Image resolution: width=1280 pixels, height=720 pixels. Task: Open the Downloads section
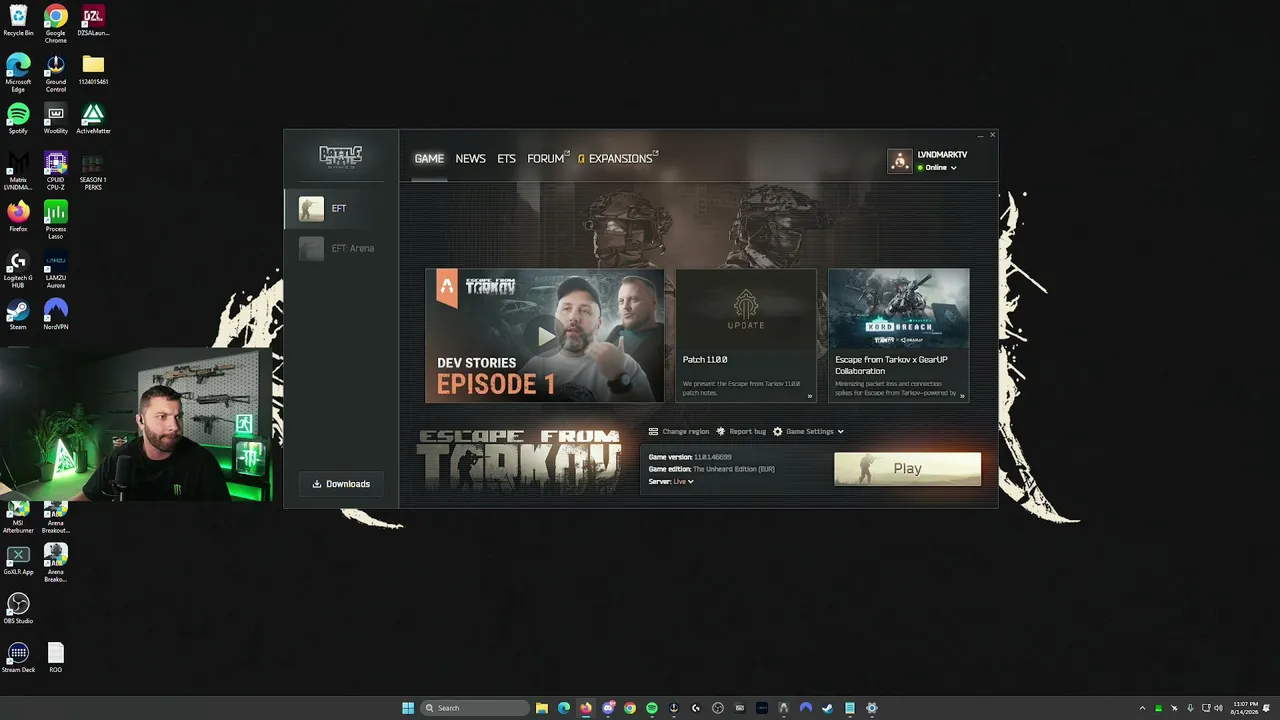tap(341, 484)
